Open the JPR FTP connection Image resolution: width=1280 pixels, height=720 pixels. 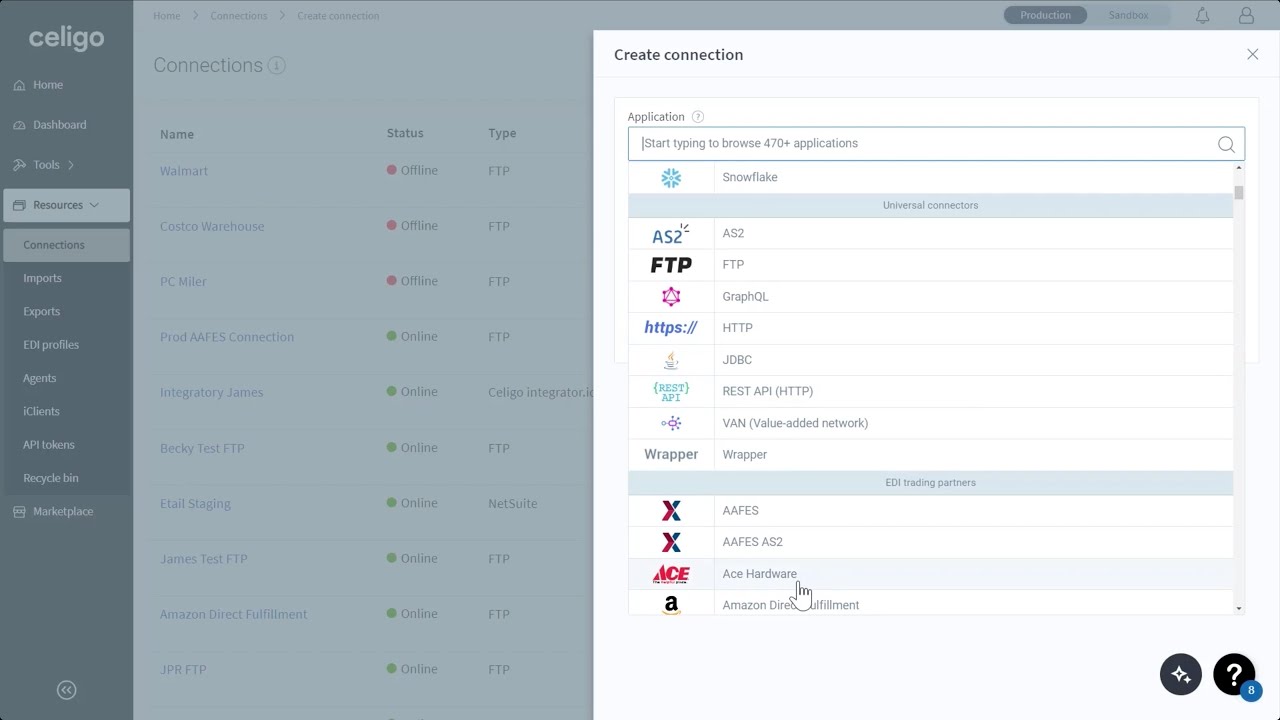(183, 670)
